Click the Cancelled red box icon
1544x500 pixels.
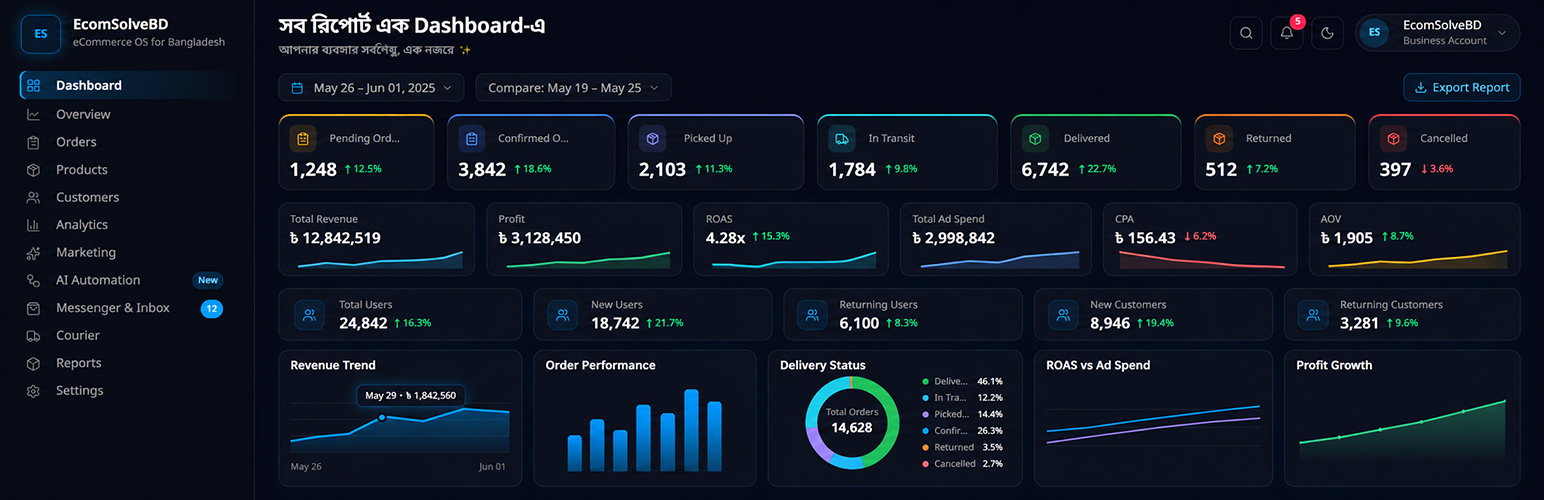point(1393,138)
